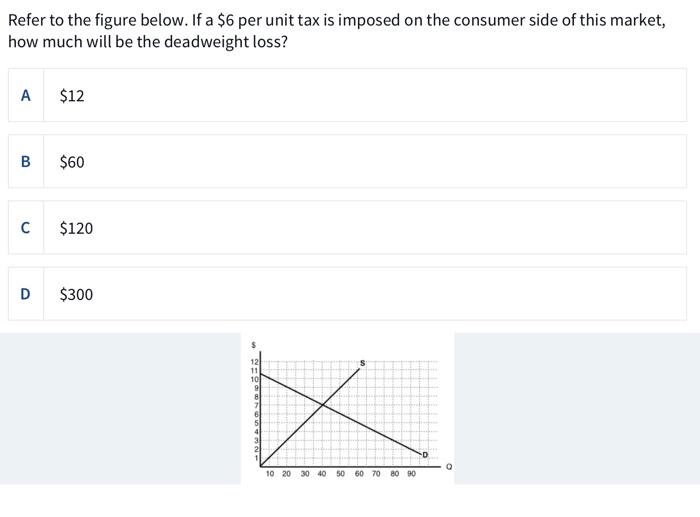Choose the $12 answer text
Image resolution: width=700 pixels, height=517 pixels.
[x=72, y=96]
